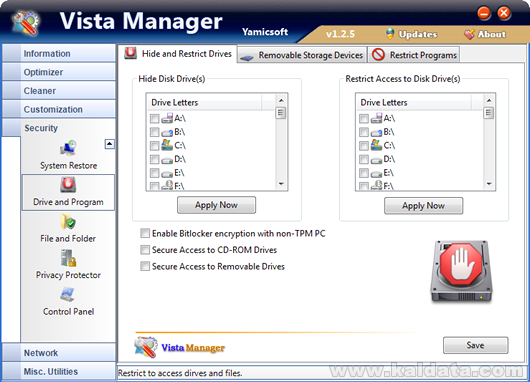Click Drive Letters header in Restrict list
The height and width of the screenshot is (382, 530).
pos(414,102)
